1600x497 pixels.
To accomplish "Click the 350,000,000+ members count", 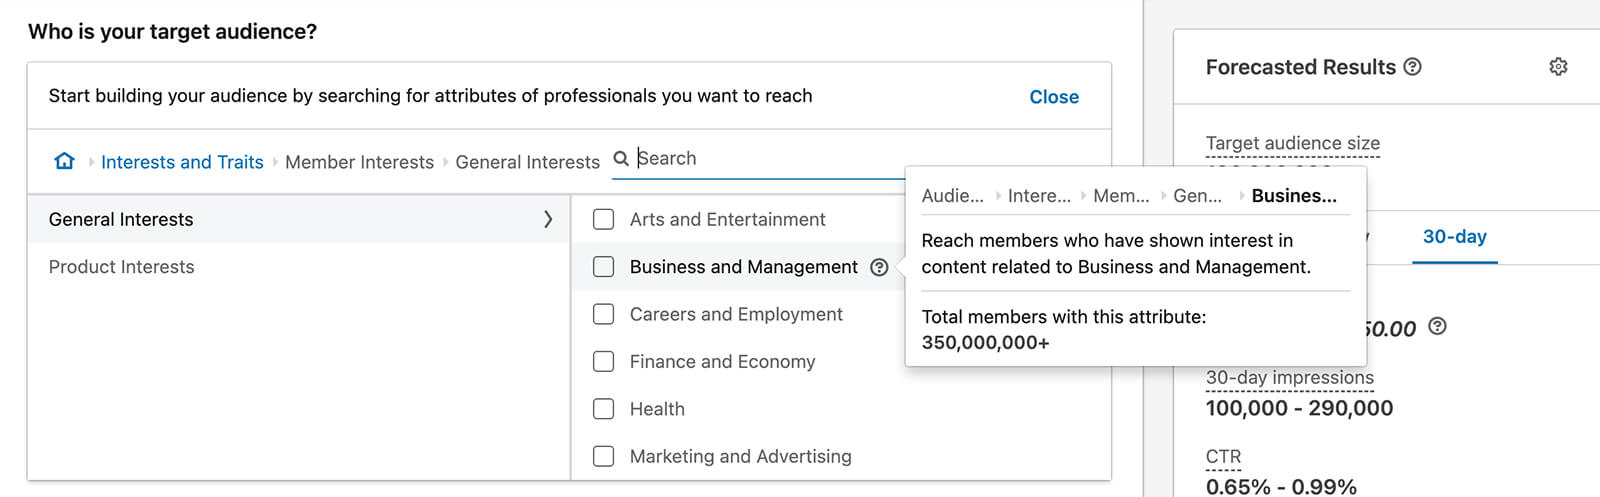I will (985, 343).
